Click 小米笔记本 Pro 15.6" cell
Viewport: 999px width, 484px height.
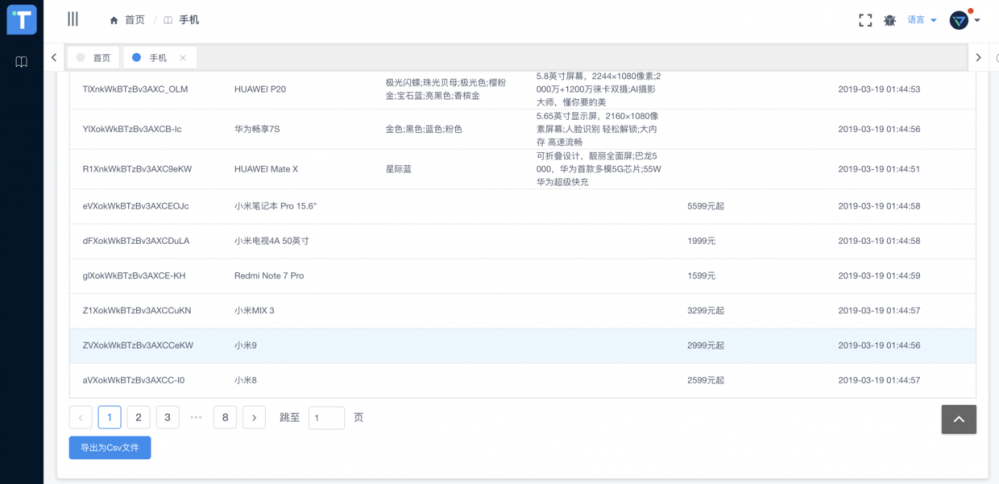tap(276, 206)
